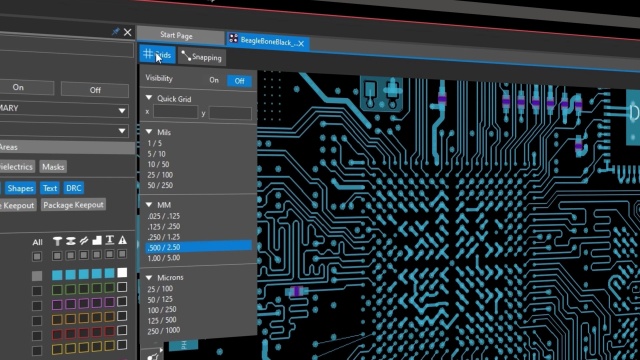Open the dropdown below the On/Off buttons
Viewport: 640px width, 360px height.
click(x=64, y=109)
